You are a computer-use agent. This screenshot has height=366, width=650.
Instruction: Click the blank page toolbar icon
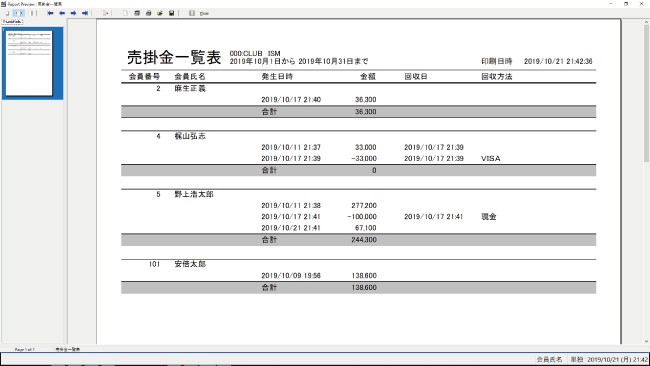[125, 13]
